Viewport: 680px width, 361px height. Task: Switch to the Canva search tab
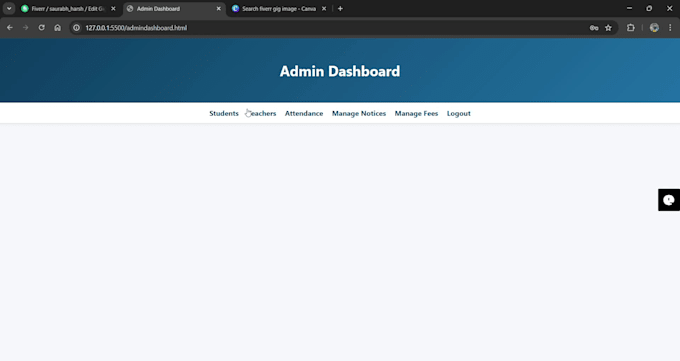278,9
